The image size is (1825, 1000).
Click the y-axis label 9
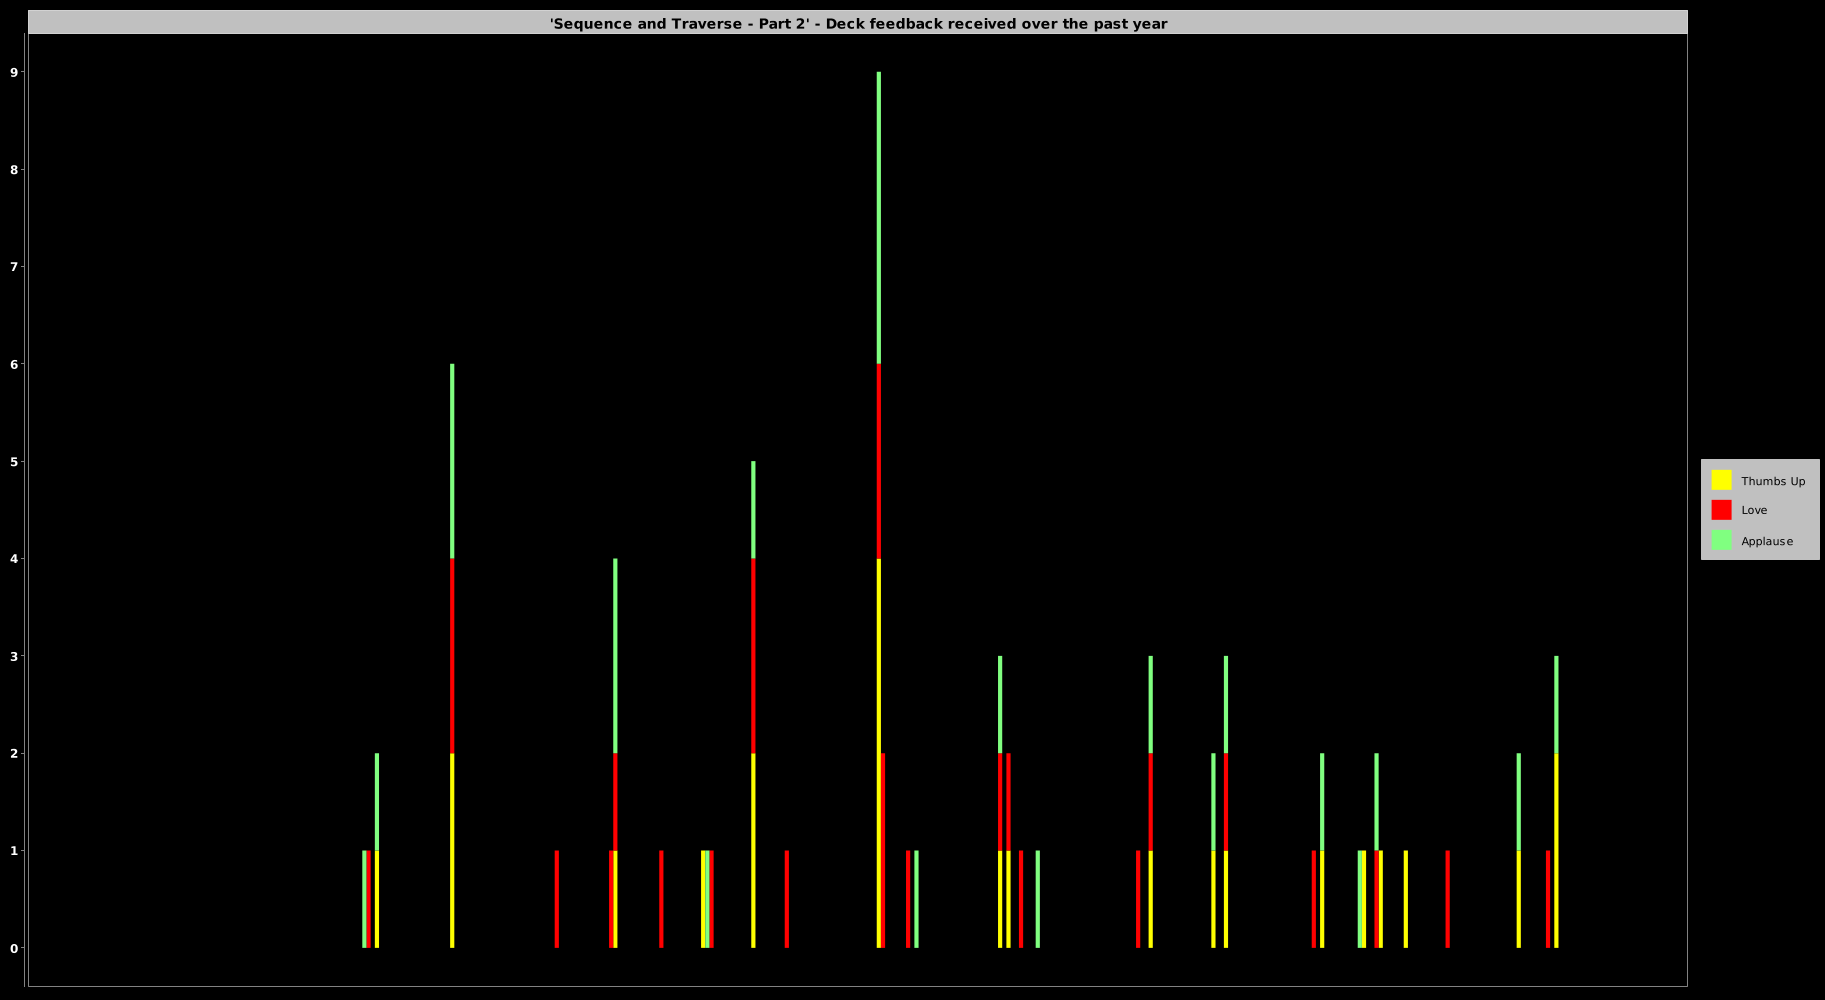[14, 72]
